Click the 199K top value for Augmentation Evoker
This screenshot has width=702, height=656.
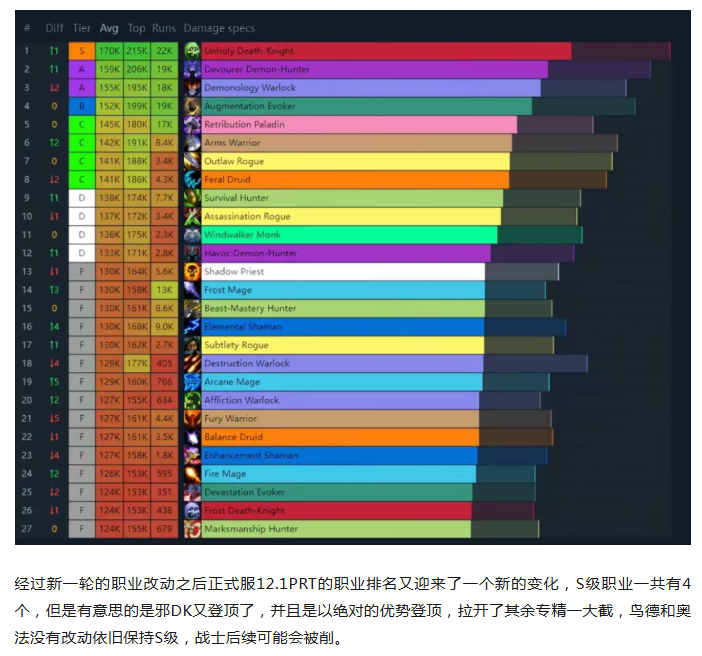click(137, 106)
